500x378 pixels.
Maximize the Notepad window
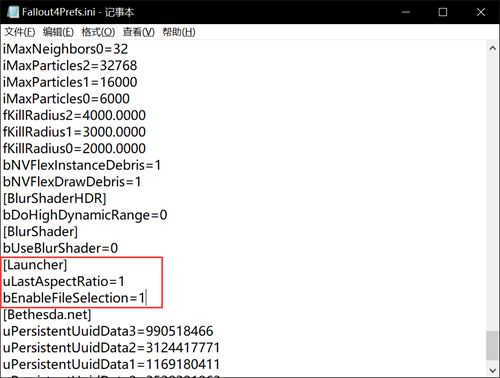pos(443,12)
